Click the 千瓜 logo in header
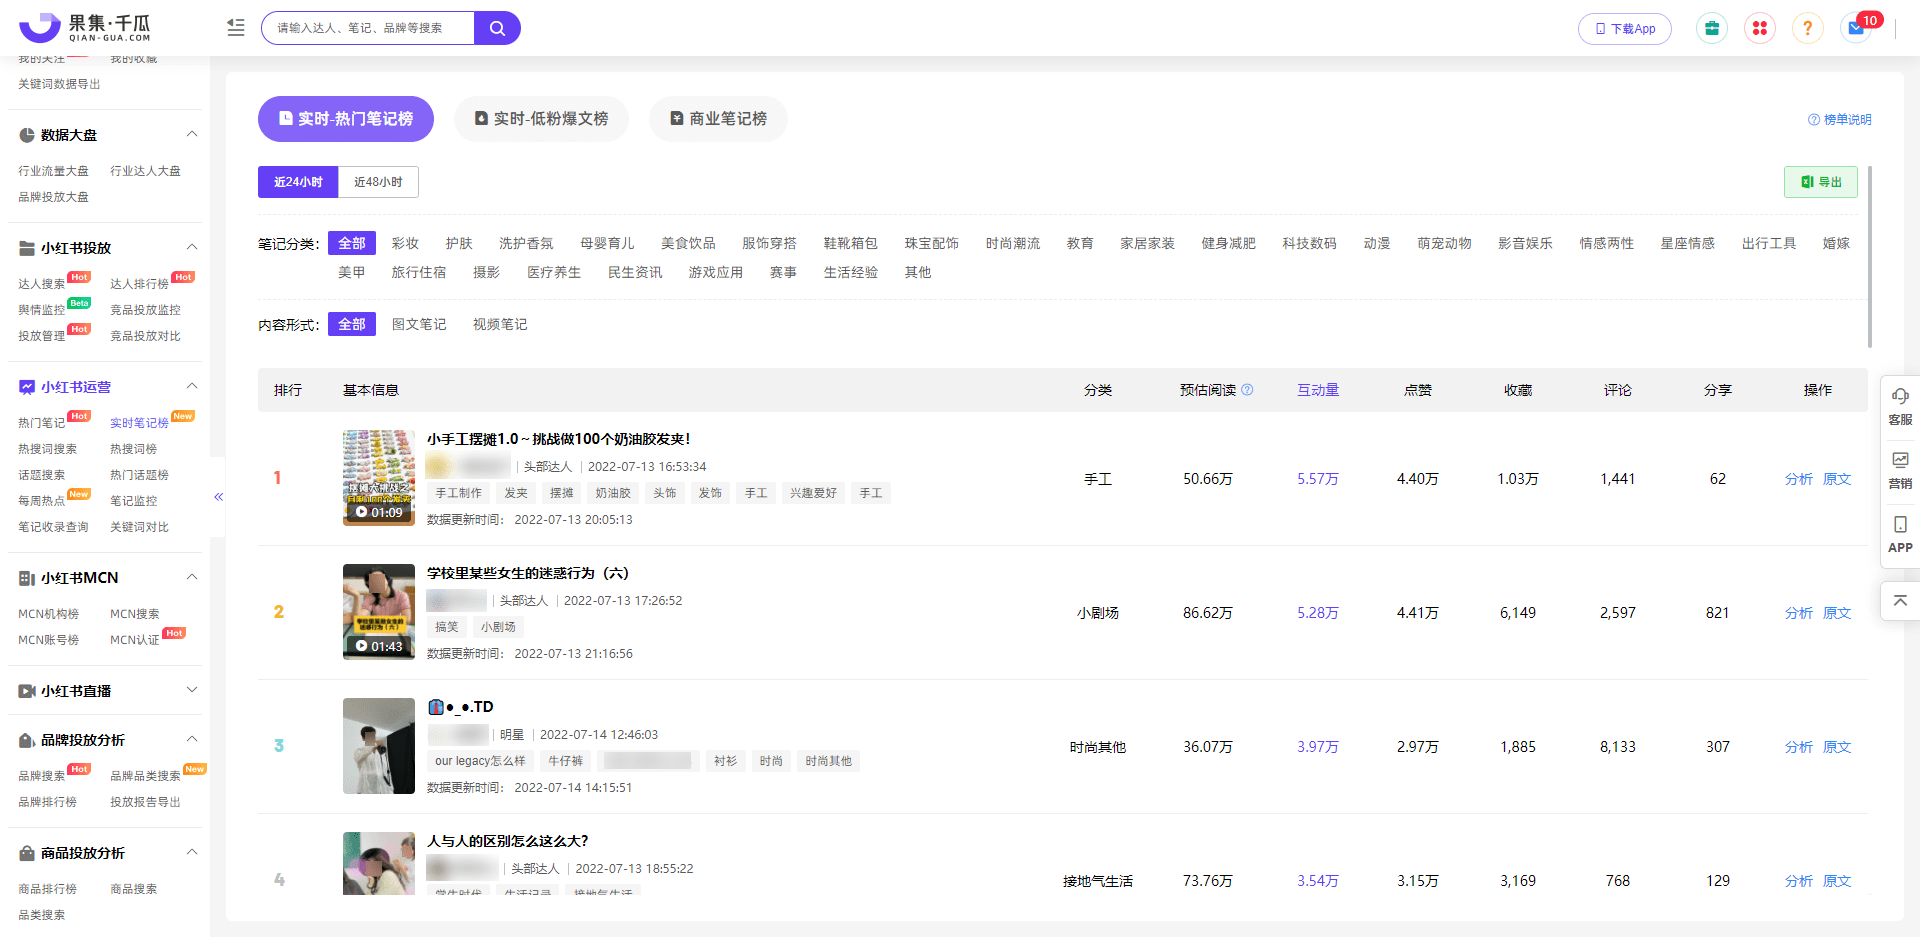Viewport: 1920px width, 937px height. coord(85,27)
